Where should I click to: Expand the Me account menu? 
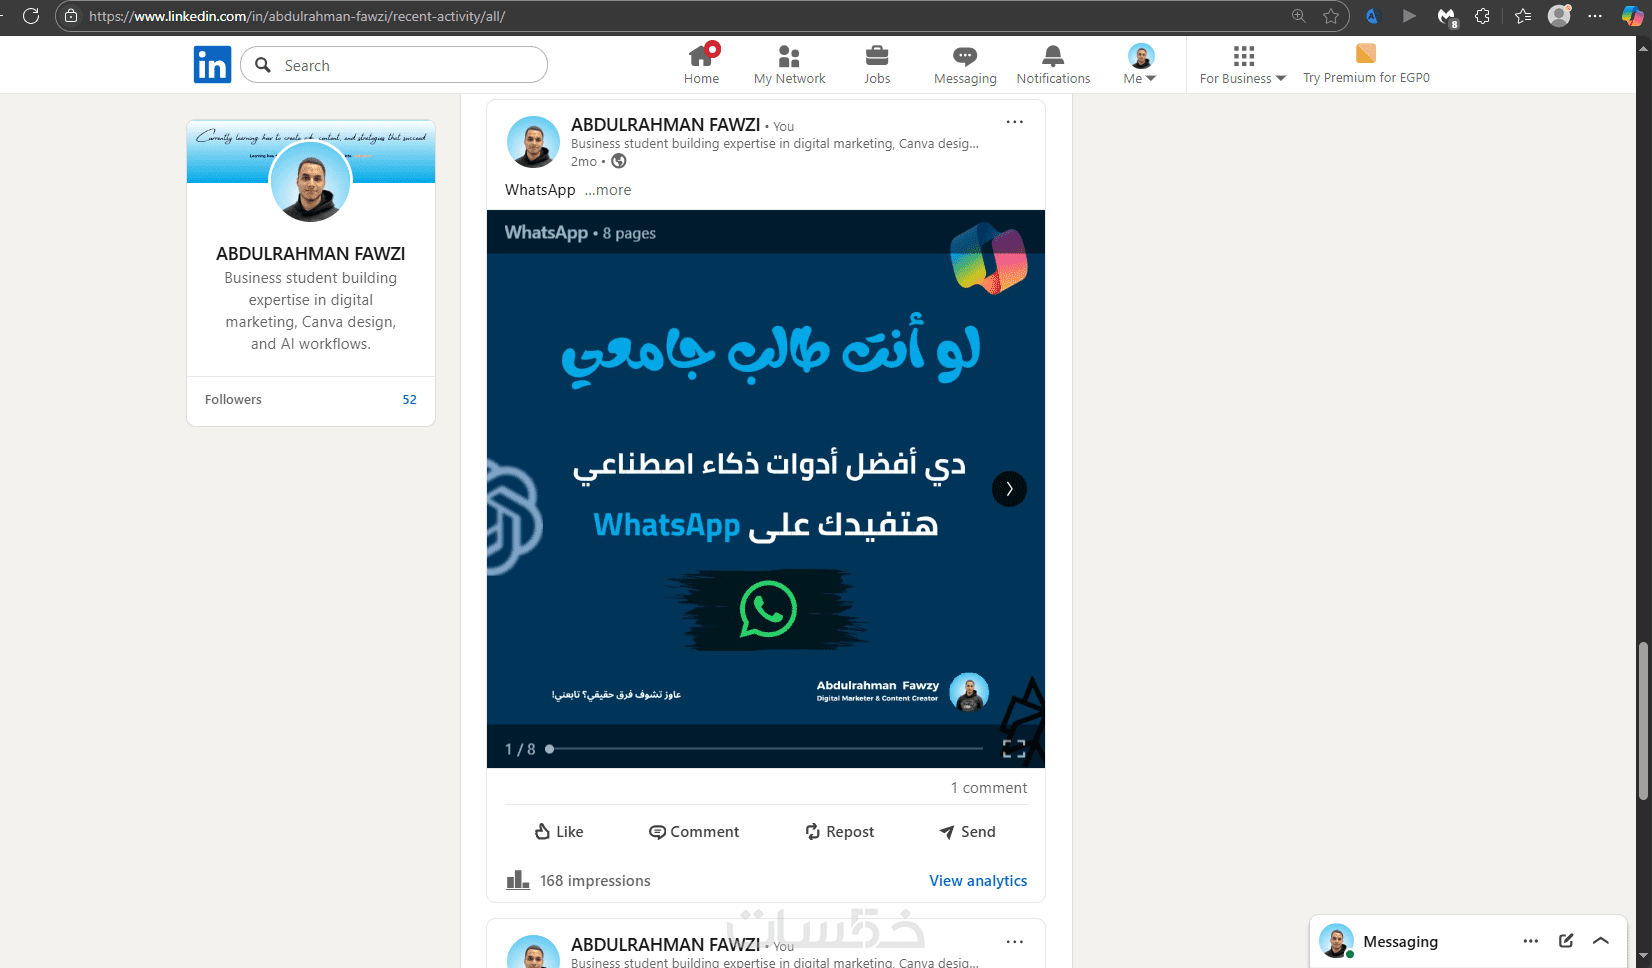pos(1140,64)
